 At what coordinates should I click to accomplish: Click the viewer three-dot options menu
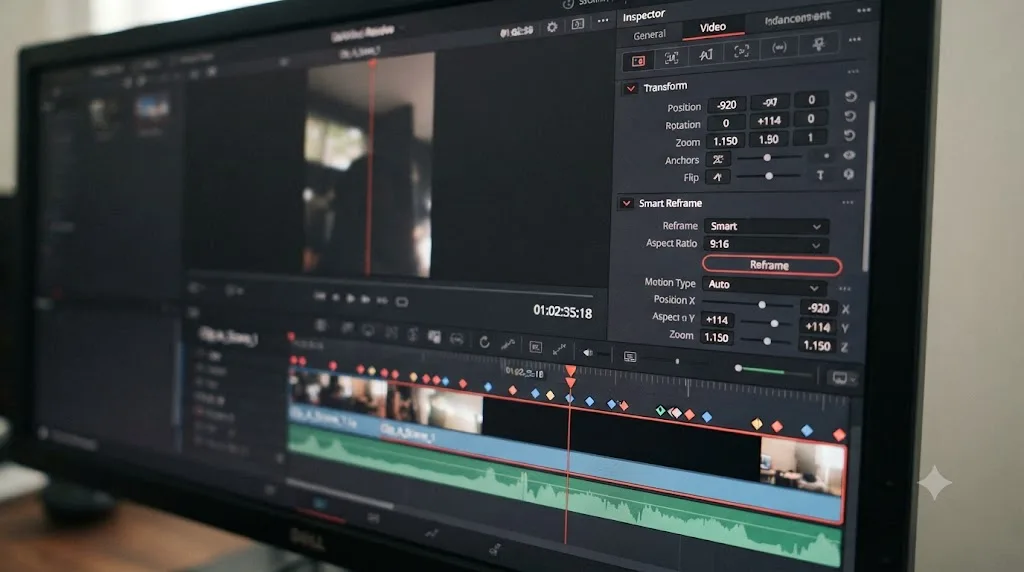(x=603, y=21)
